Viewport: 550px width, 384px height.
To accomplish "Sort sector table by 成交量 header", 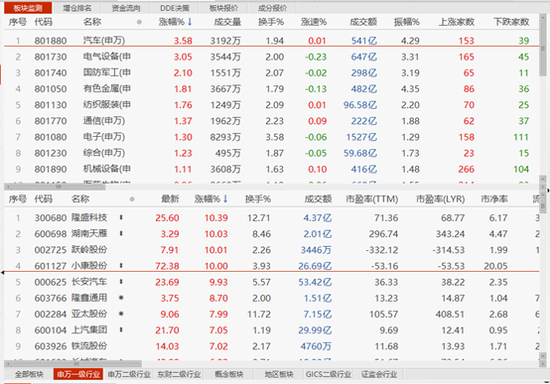I will click(227, 22).
